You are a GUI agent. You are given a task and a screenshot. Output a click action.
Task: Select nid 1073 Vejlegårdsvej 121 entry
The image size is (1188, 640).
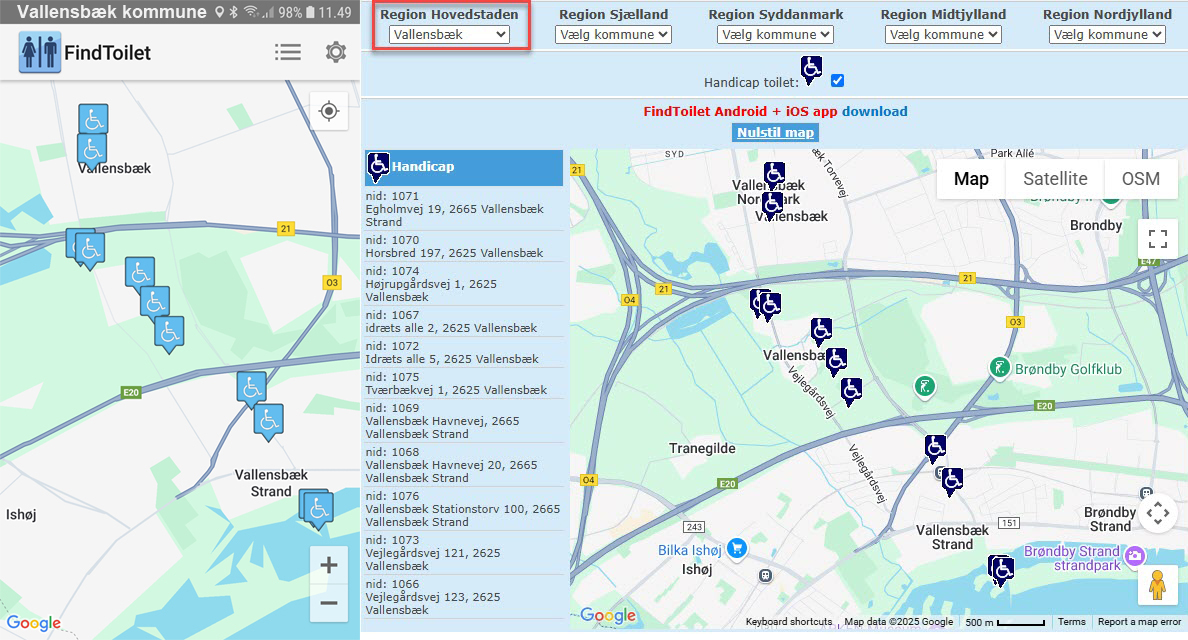point(464,553)
